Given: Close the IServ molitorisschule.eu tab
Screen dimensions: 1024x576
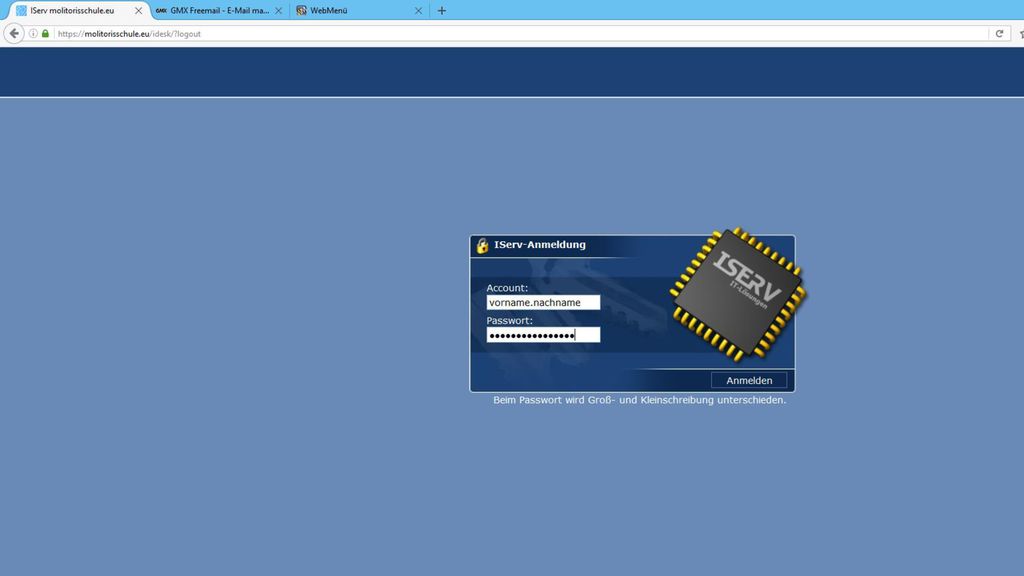Looking at the screenshot, I should point(138,10).
